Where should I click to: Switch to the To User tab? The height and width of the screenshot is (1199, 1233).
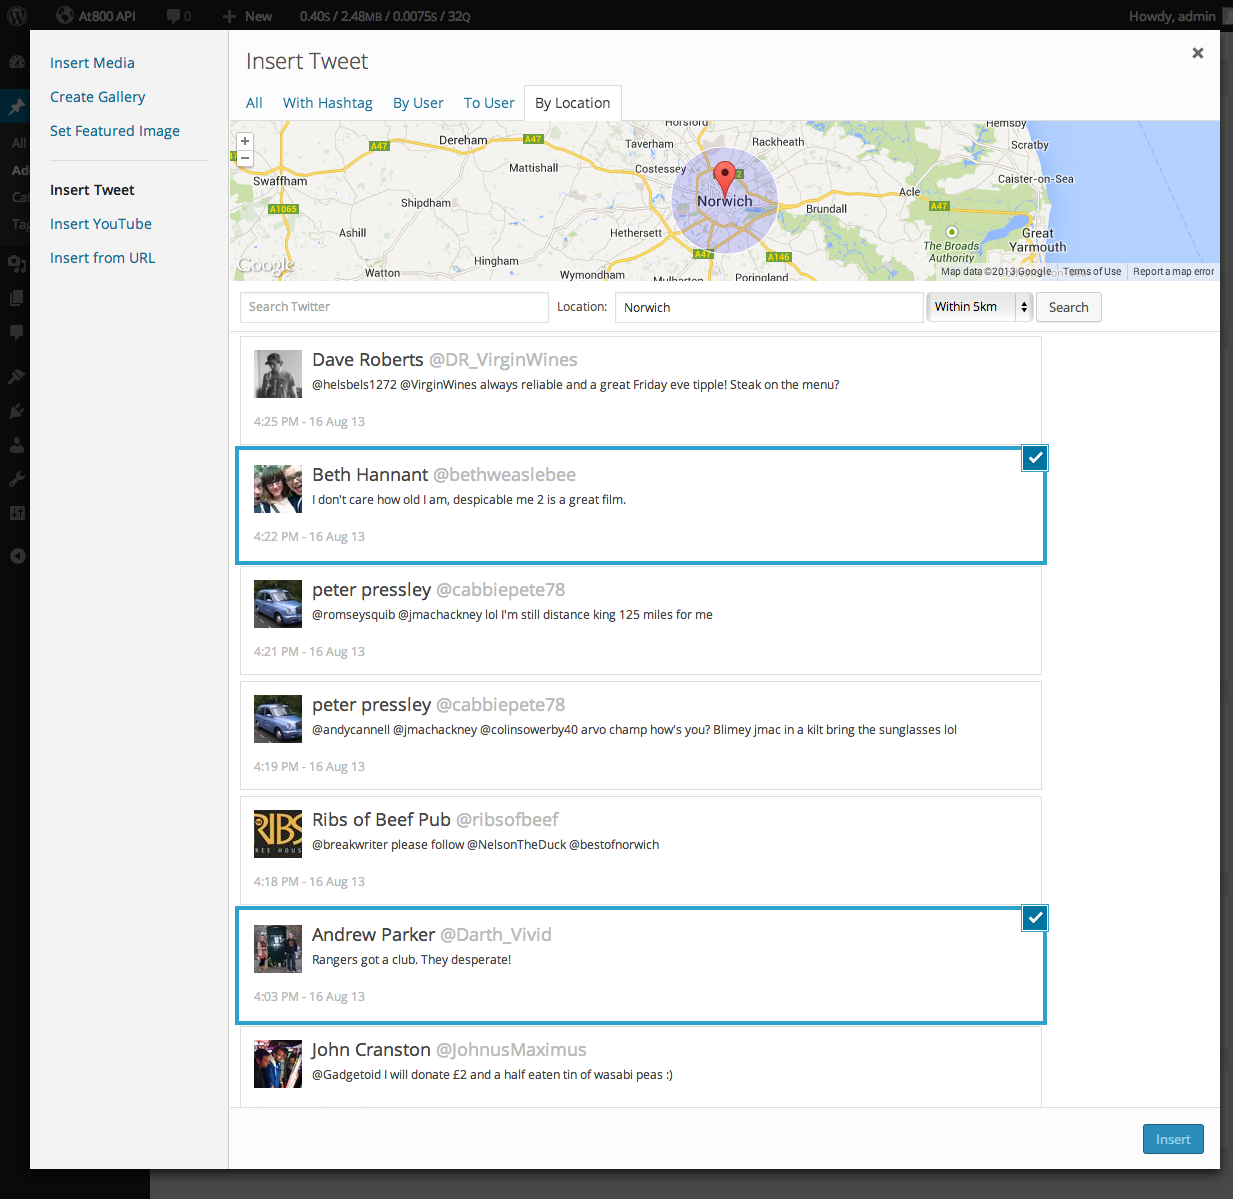tap(489, 103)
